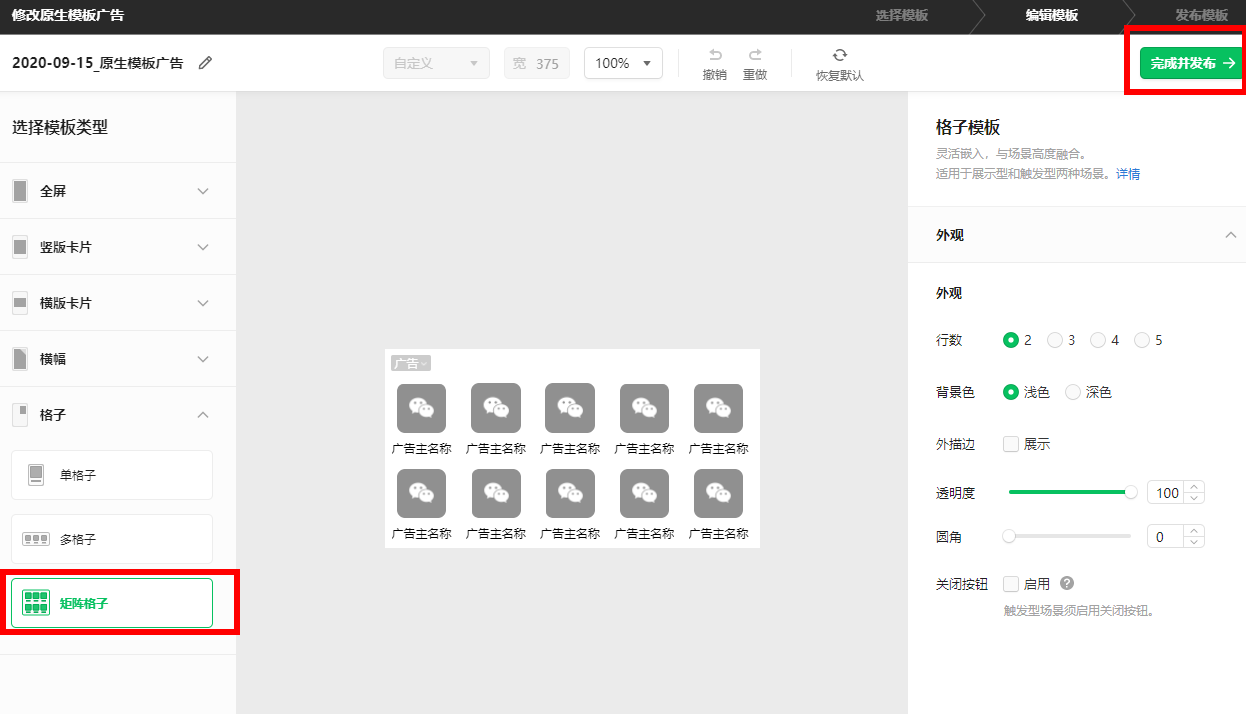The width and height of the screenshot is (1246, 714).
Task: Click the 竖版卡片 template type icon
Action: tap(20, 247)
